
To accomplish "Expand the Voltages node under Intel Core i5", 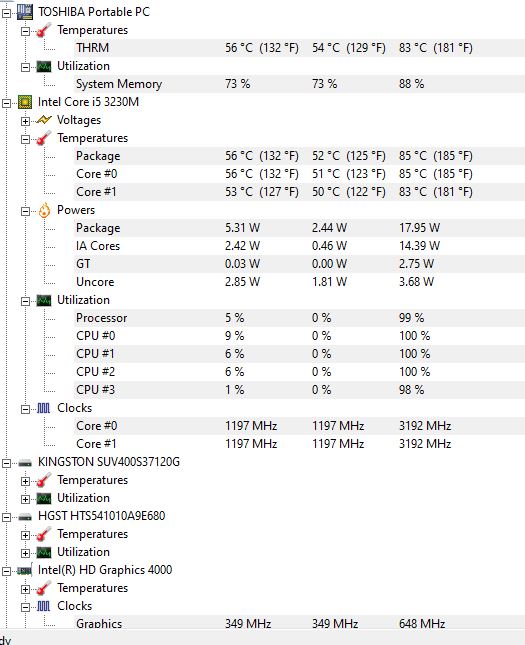I will 25,121.
